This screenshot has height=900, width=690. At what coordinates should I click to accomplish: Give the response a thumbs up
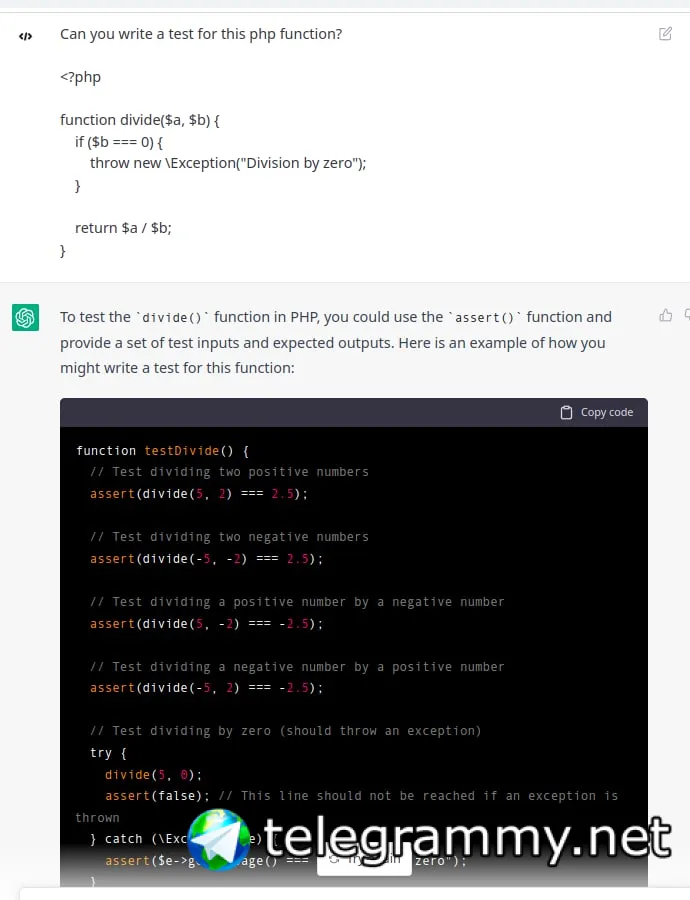coord(665,315)
